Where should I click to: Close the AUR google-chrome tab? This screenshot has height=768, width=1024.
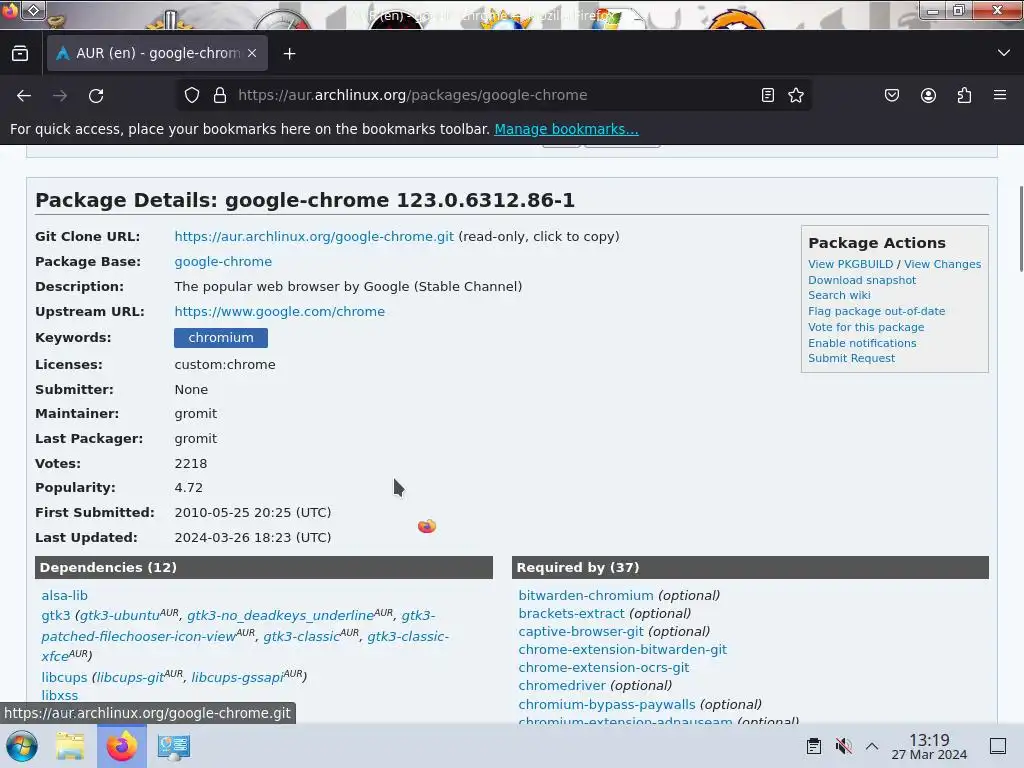pos(252,54)
